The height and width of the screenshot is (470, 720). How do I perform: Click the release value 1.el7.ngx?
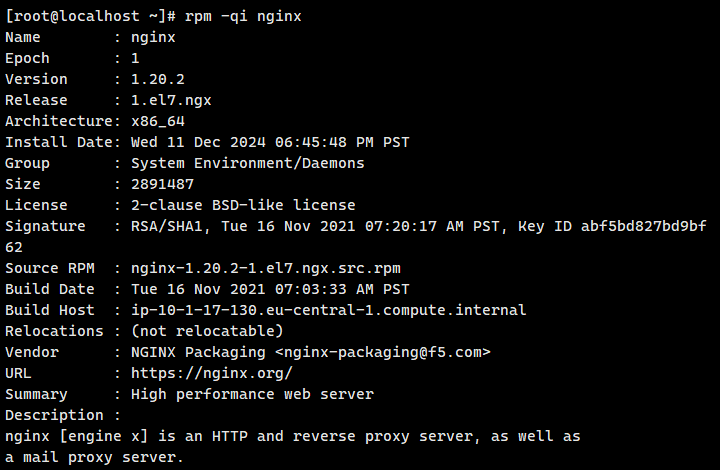[171, 101]
